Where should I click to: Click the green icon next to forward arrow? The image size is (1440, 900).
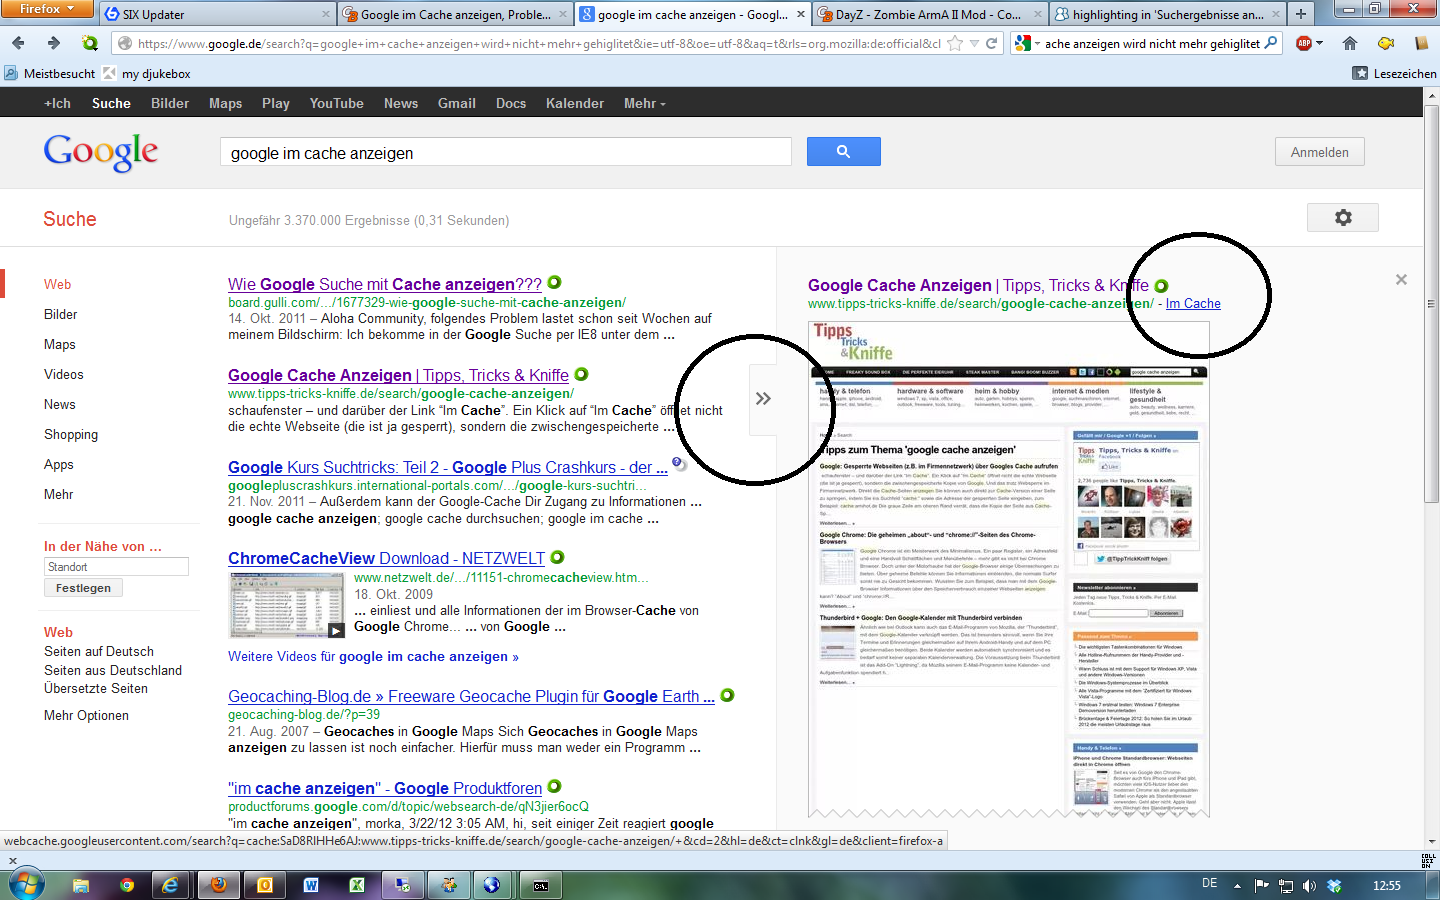coord(90,43)
